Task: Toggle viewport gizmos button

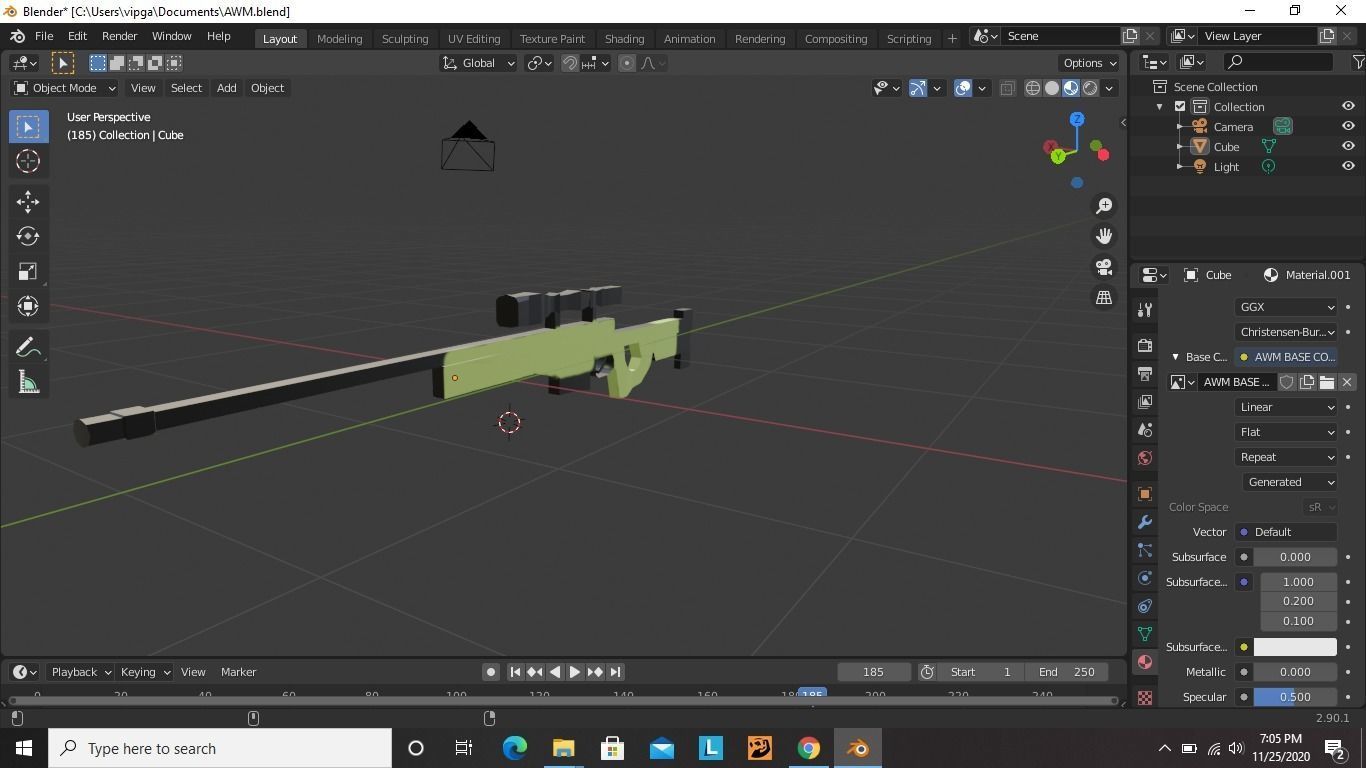Action: [918, 88]
